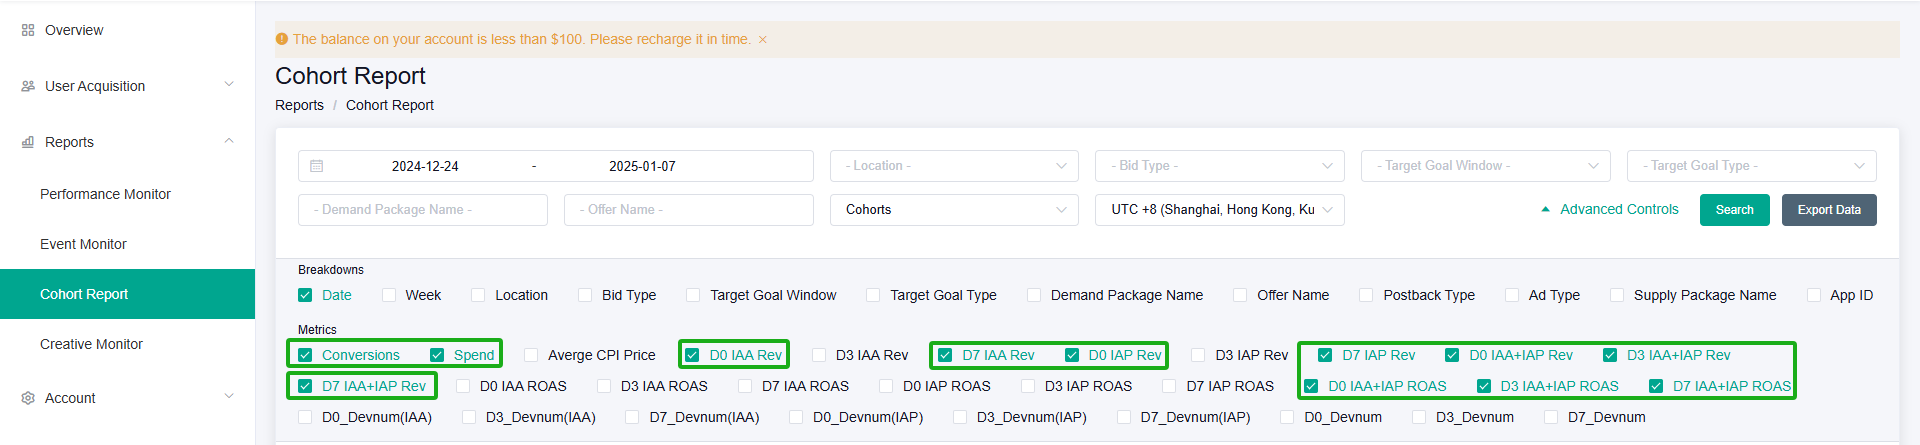Click the Account gear icon

(28, 398)
